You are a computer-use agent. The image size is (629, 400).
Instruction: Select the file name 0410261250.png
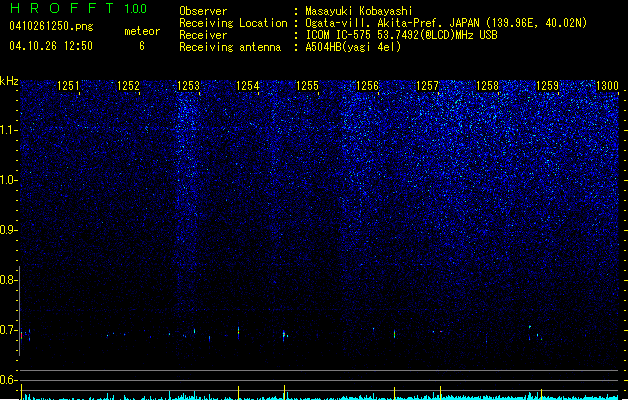click(51, 26)
